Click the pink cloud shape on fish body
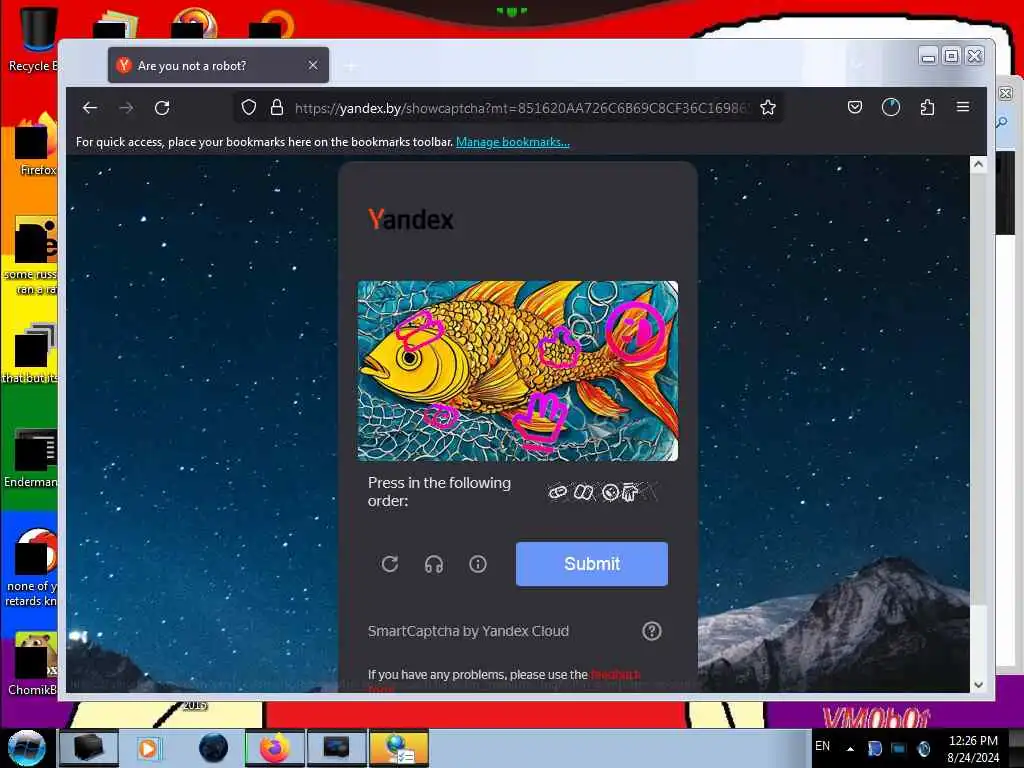This screenshot has width=1024, height=768. [x=559, y=347]
